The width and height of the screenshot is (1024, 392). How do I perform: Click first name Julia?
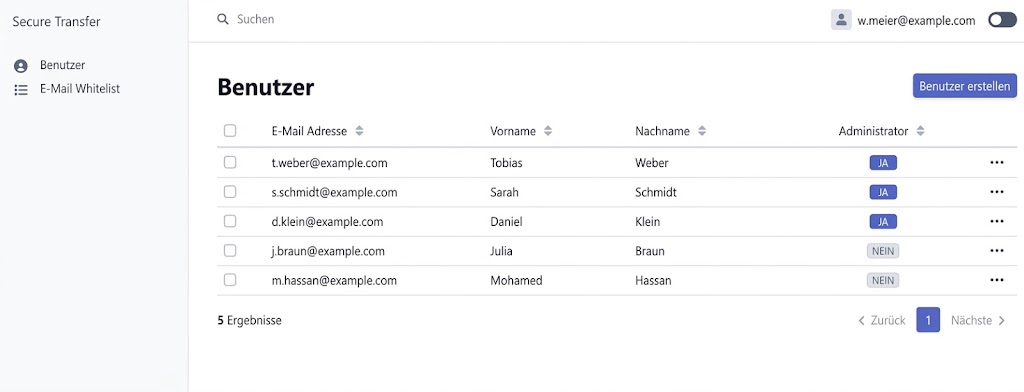point(502,251)
